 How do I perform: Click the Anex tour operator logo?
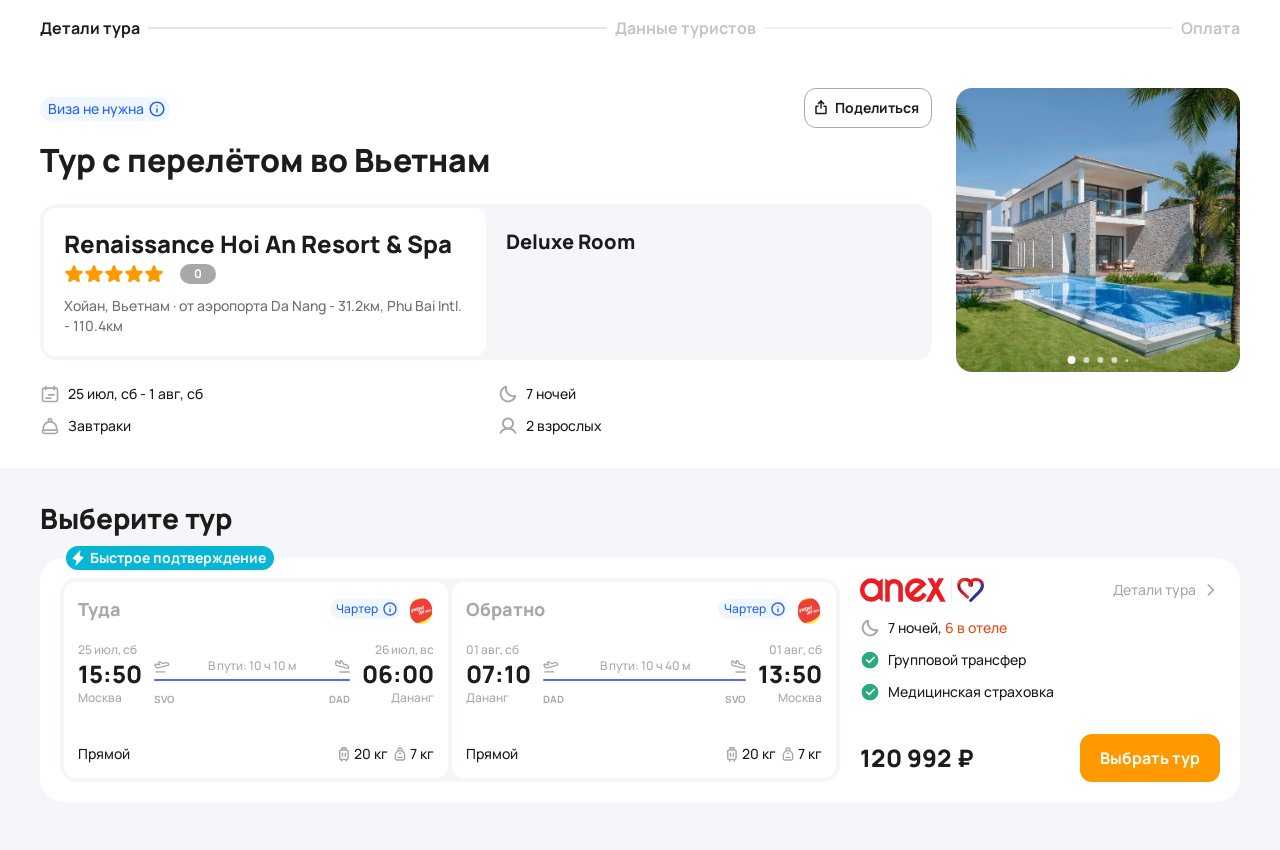[922, 590]
